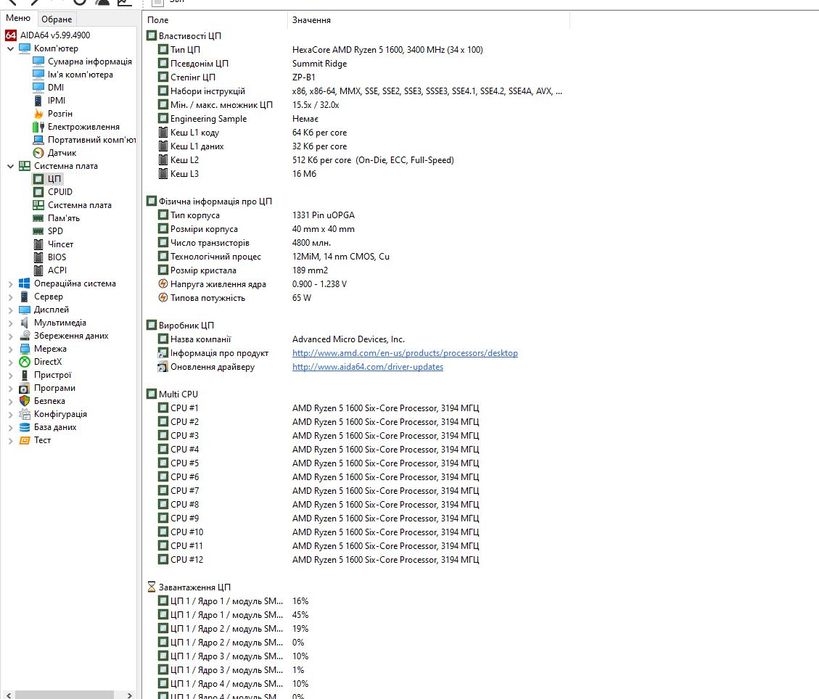Select the Безпека shield icon
Image resolution: width=819 pixels, height=699 pixels.
(24, 401)
